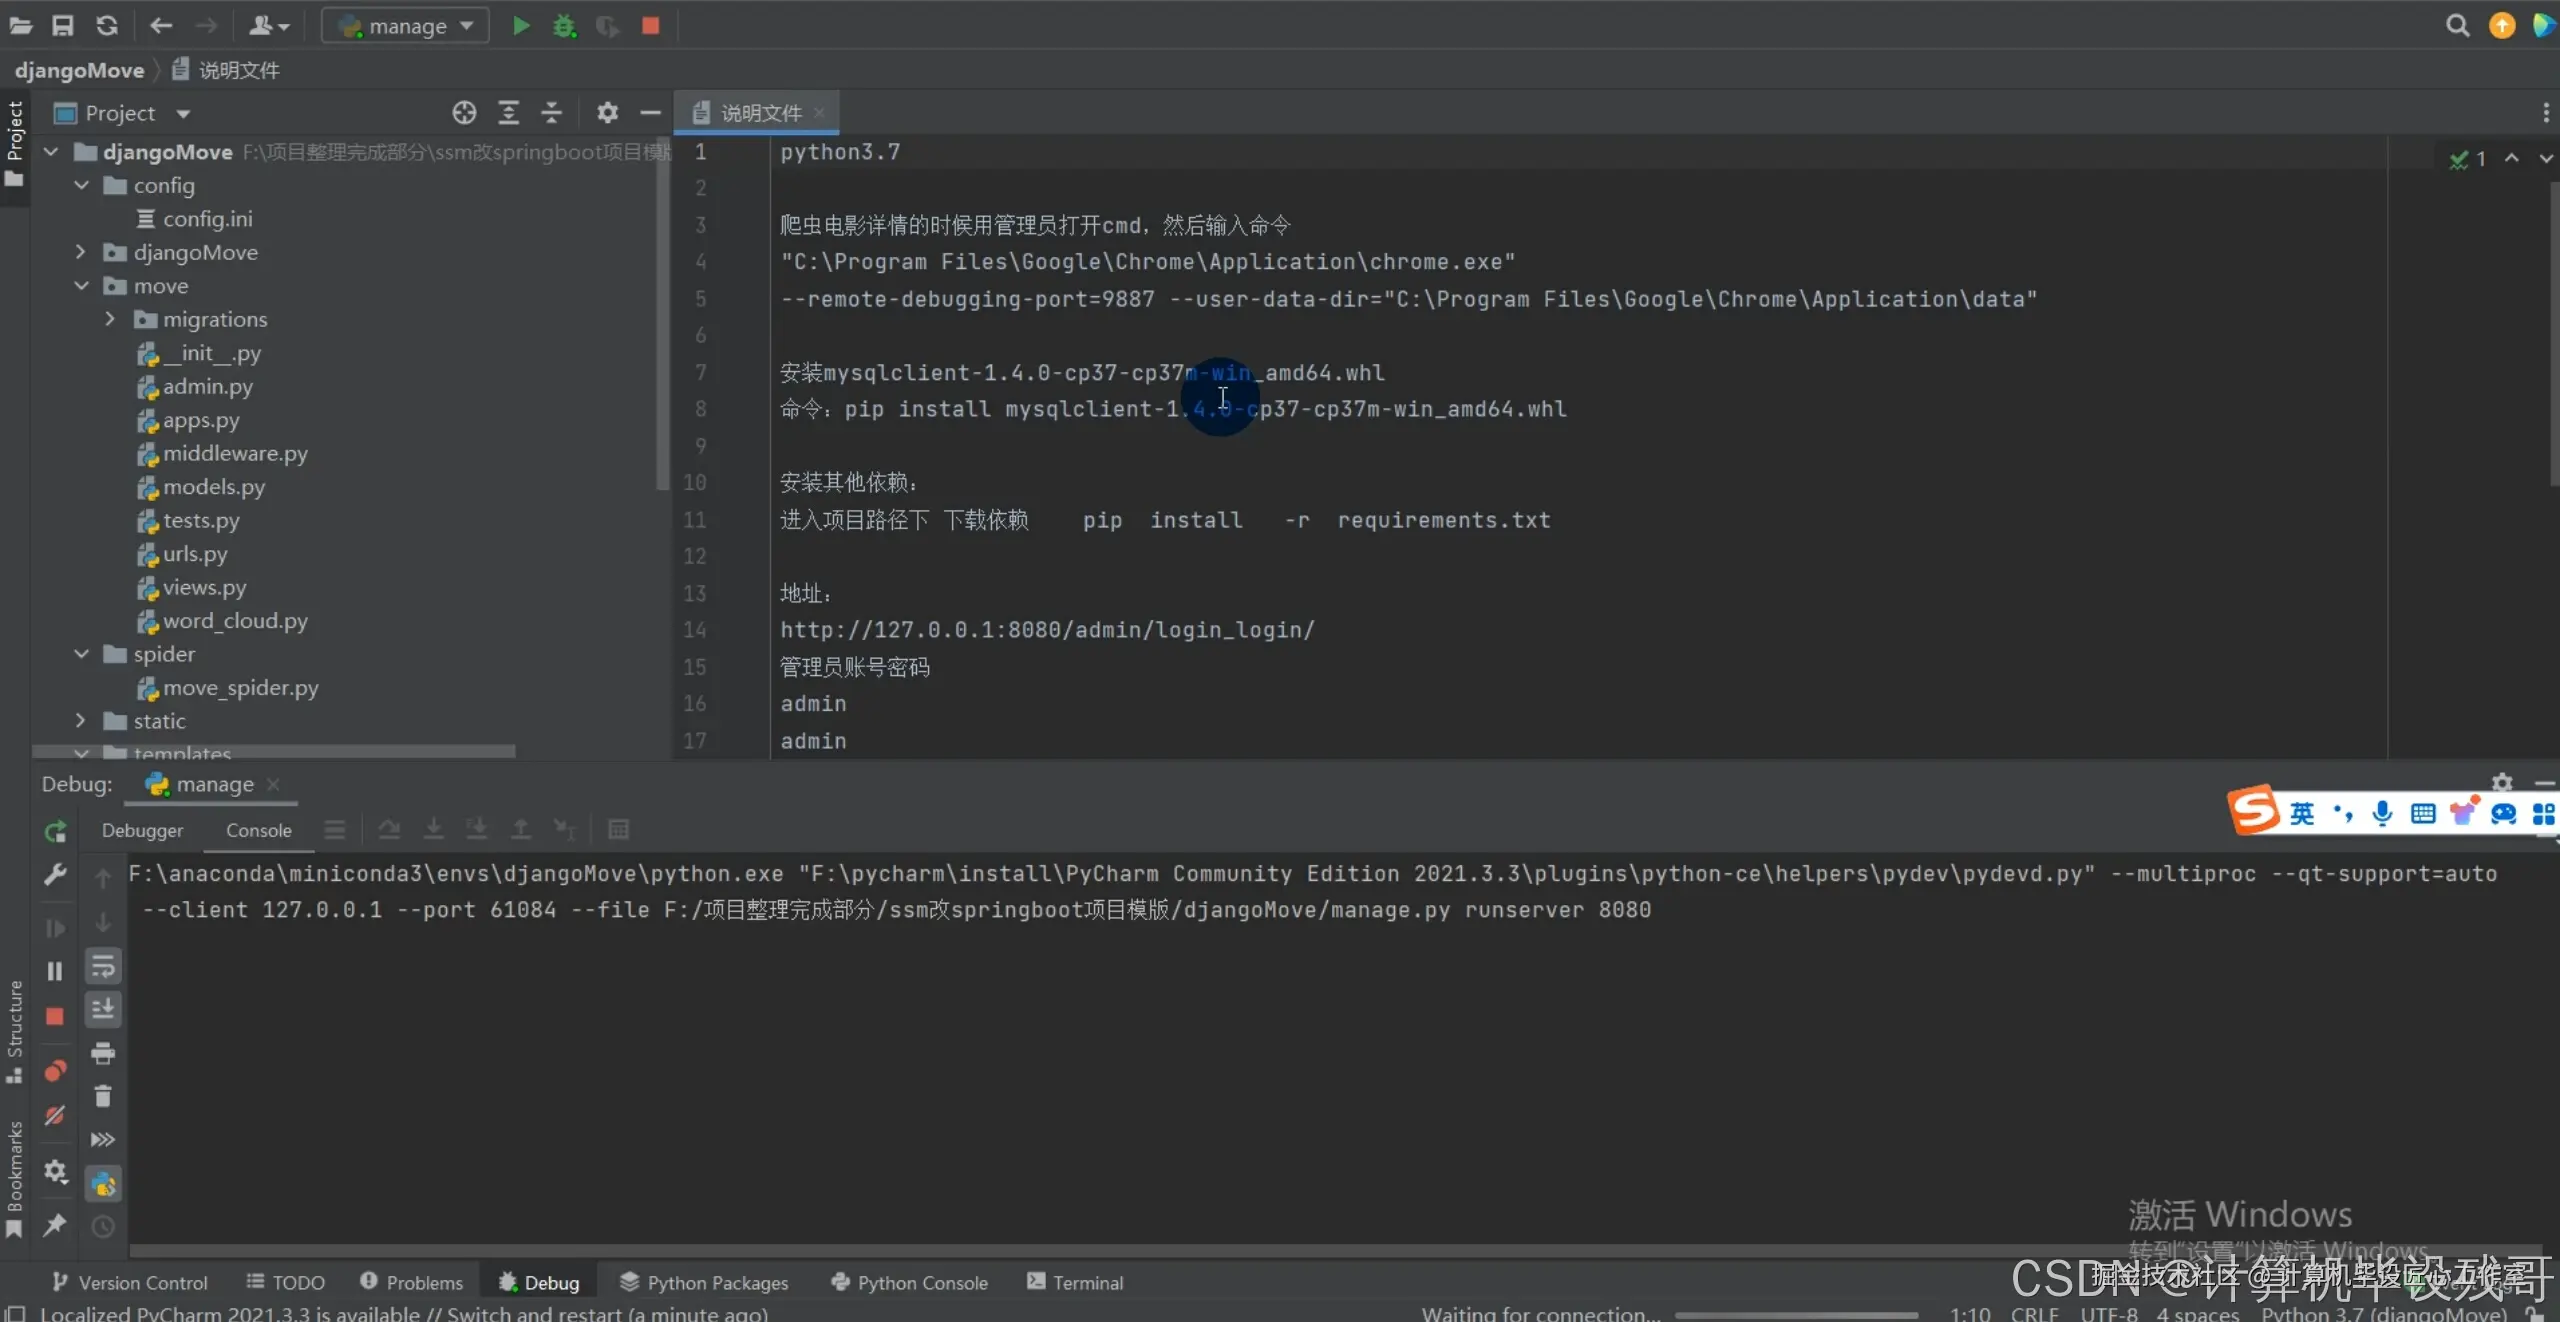Image resolution: width=2560 pixels, height=1322 pixels.
Task: Collapse the spider folder
Action: (x=82, y=654)
